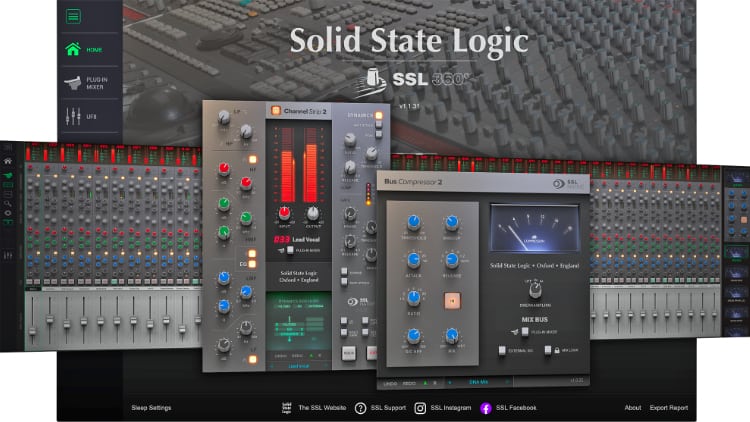Image resolution: width=750 pixels, height=422 pixels.
Task: Enable External S/C on Bus Compressor
Action: coord(502,350)
